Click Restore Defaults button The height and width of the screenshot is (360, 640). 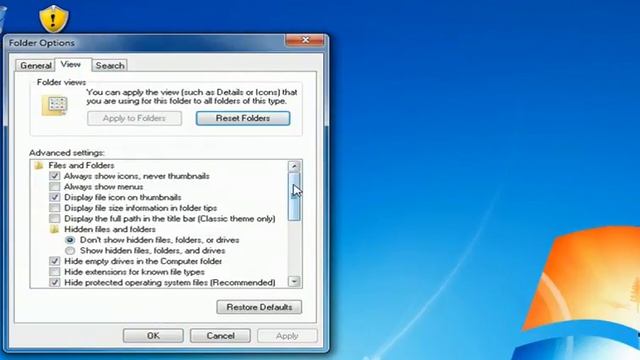tap(259, 307)
